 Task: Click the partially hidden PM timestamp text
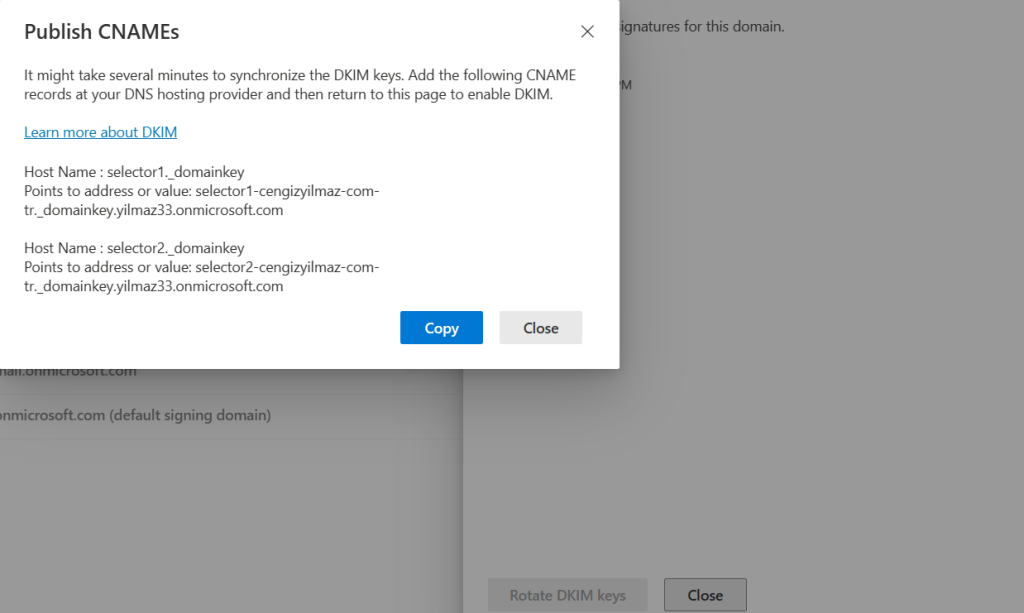(x=626, y=86)
